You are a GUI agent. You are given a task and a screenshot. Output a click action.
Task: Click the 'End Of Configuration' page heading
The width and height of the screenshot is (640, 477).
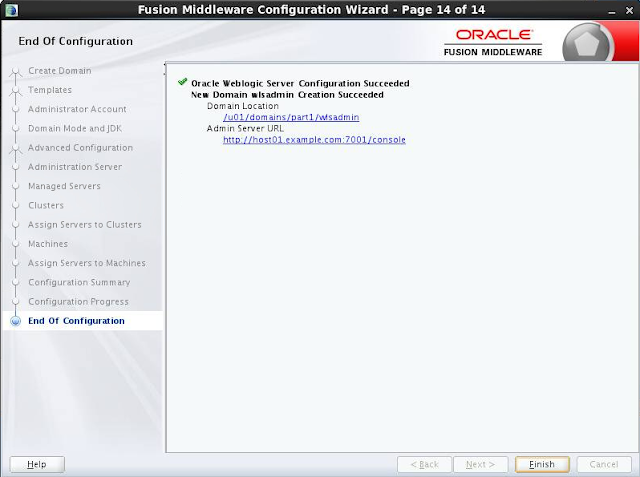(76, 41)
